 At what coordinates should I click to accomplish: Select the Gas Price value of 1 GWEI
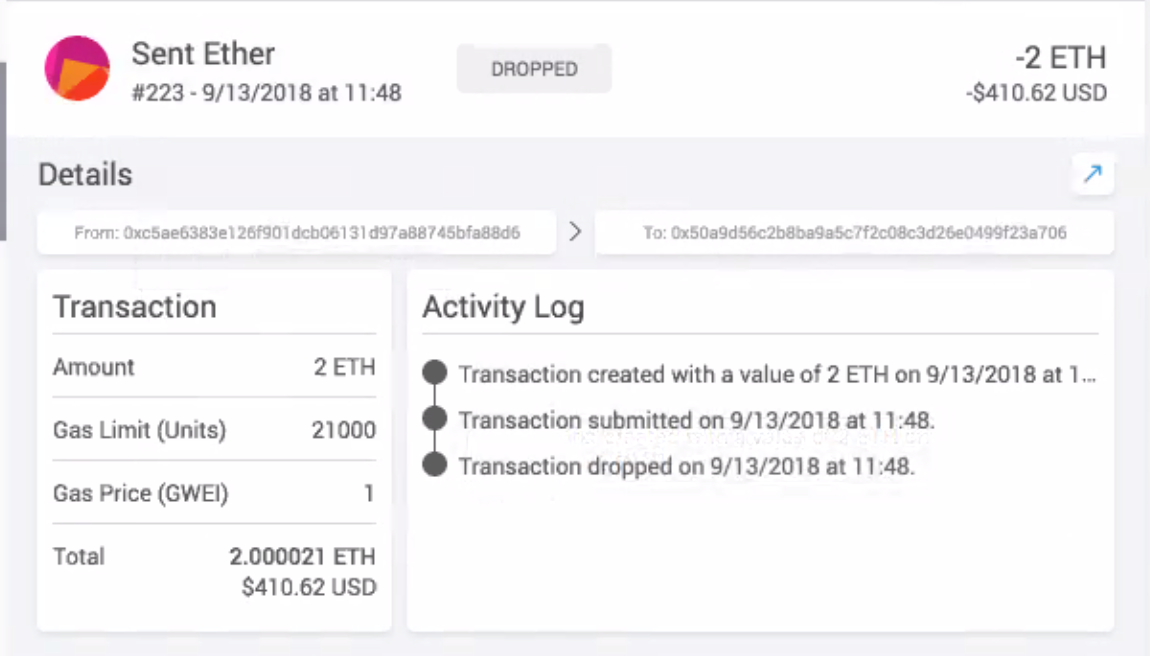tap(367, 492)
